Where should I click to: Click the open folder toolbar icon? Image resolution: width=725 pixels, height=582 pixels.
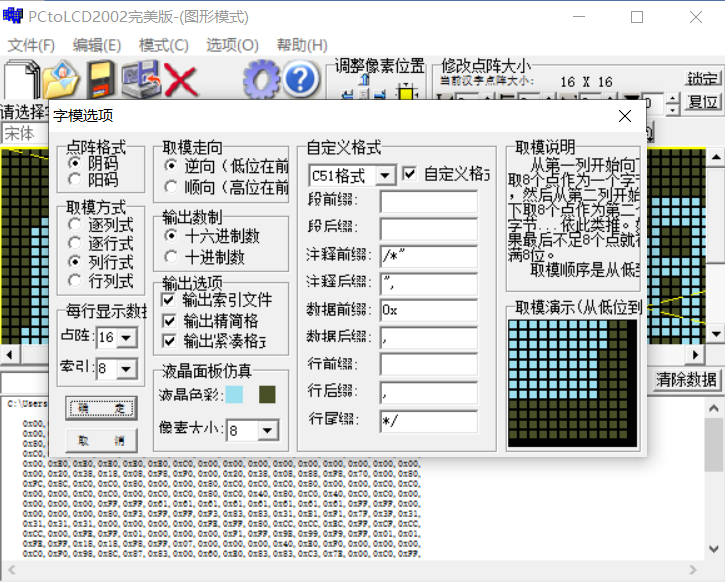coord(60,79)
